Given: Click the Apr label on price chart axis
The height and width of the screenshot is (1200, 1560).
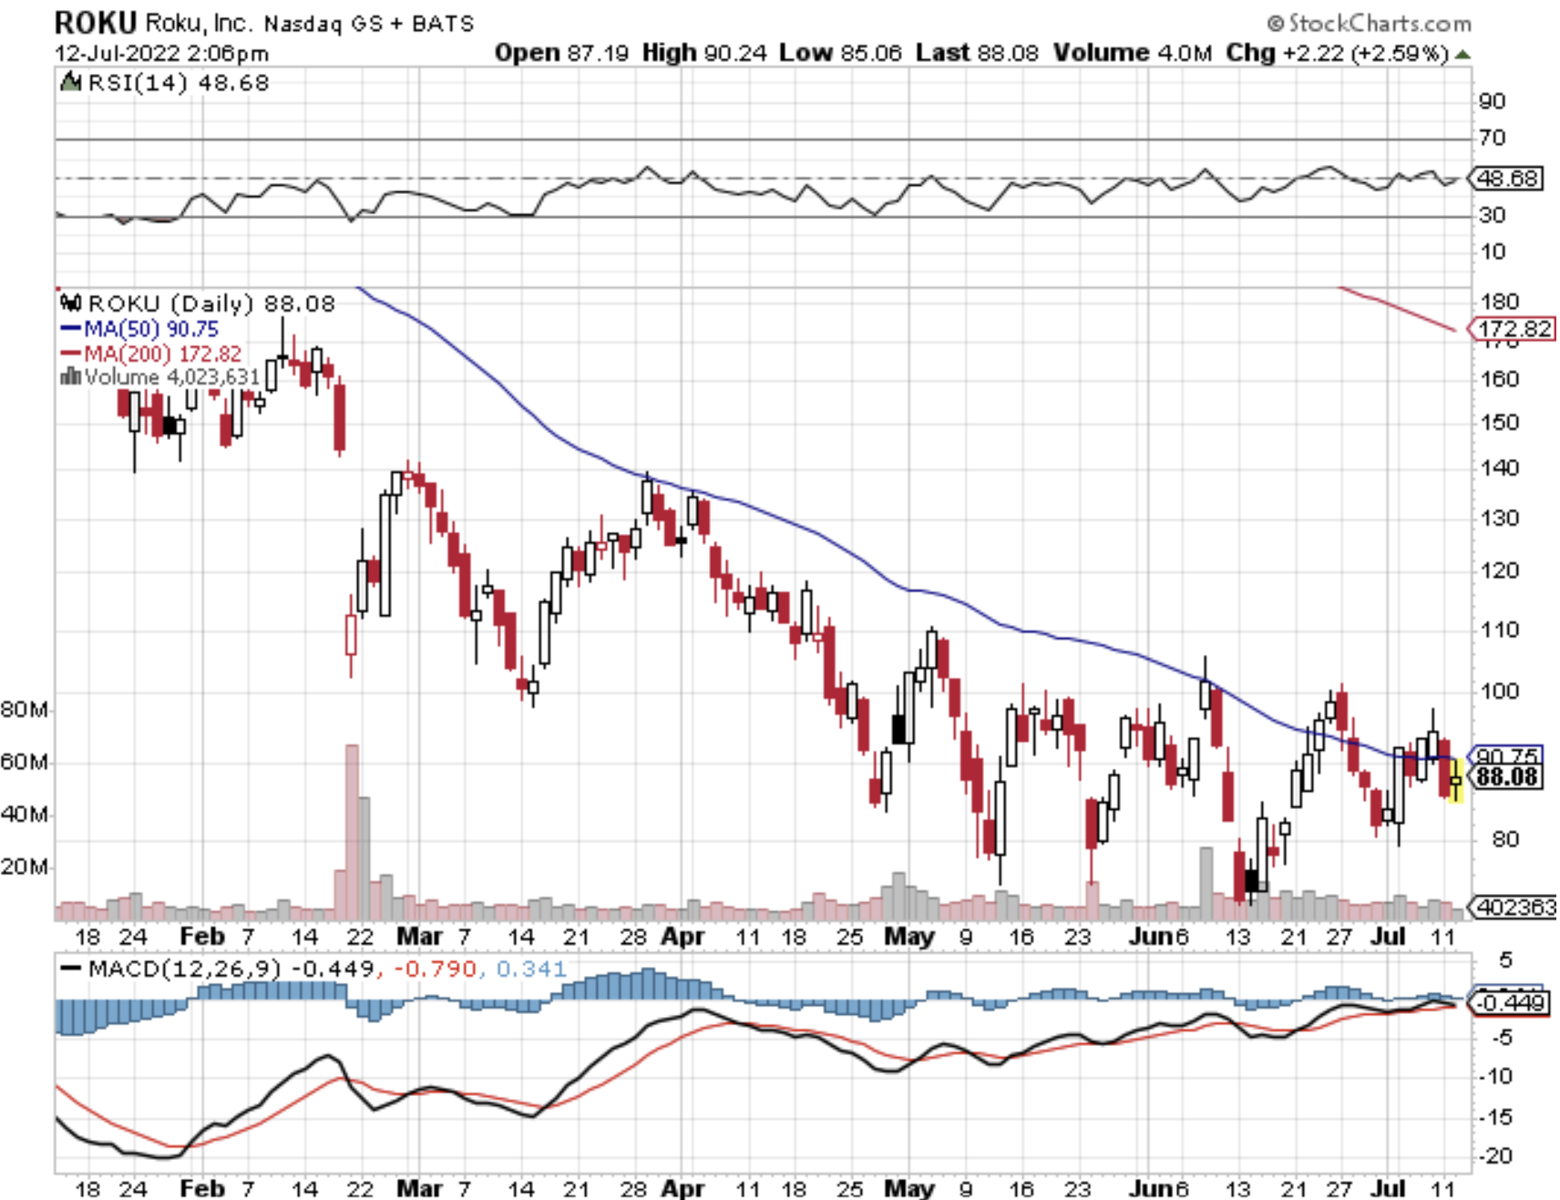Looking at the screenshot, I should (683, 937).
